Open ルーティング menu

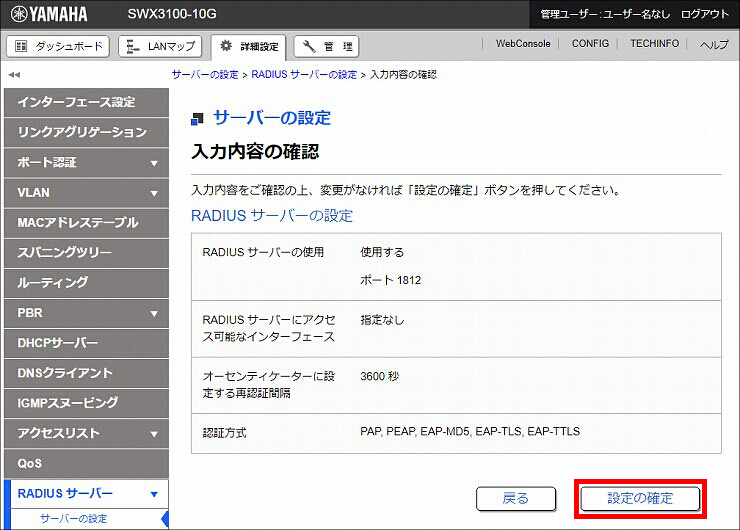86,283
